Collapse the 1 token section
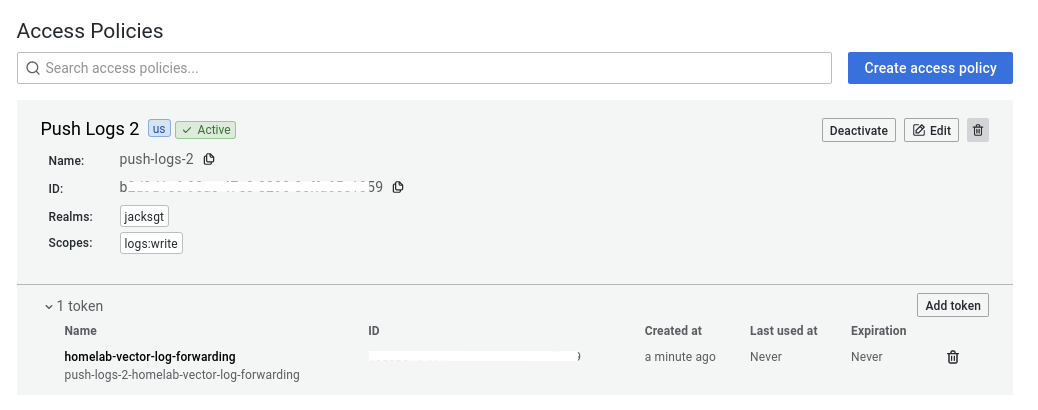Image resolution: width=1038 pixels, height=410 pixels. click(x=49, y=306)
